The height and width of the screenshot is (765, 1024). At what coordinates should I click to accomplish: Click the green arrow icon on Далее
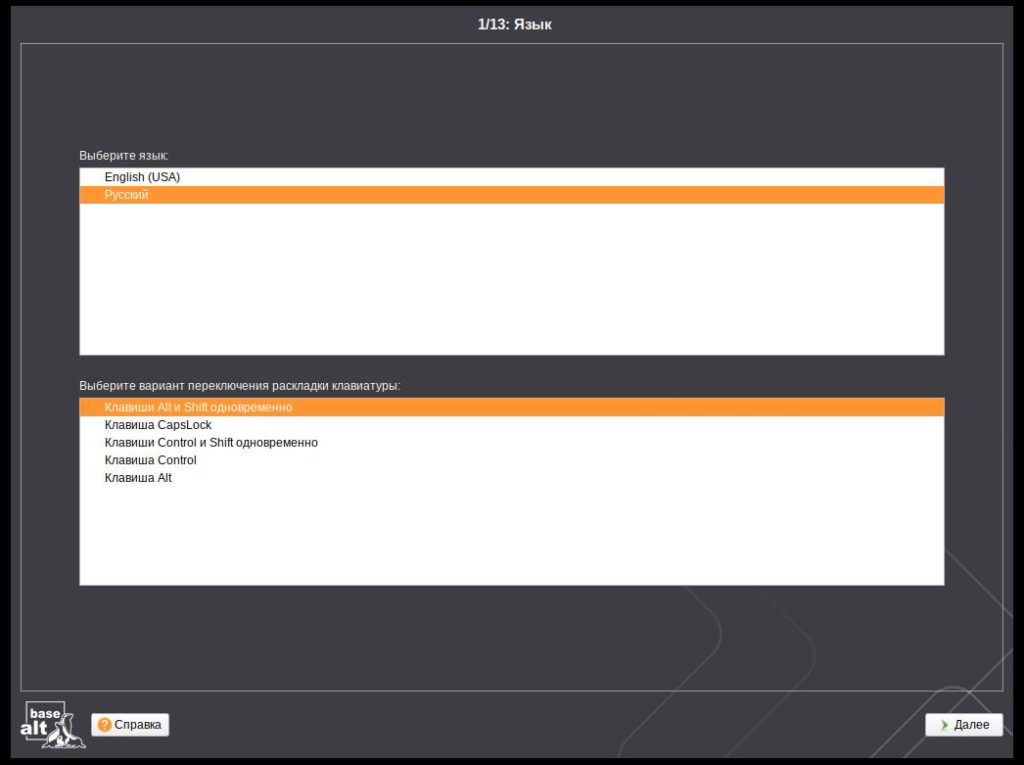pyautogui.click(x=943, y=725)
